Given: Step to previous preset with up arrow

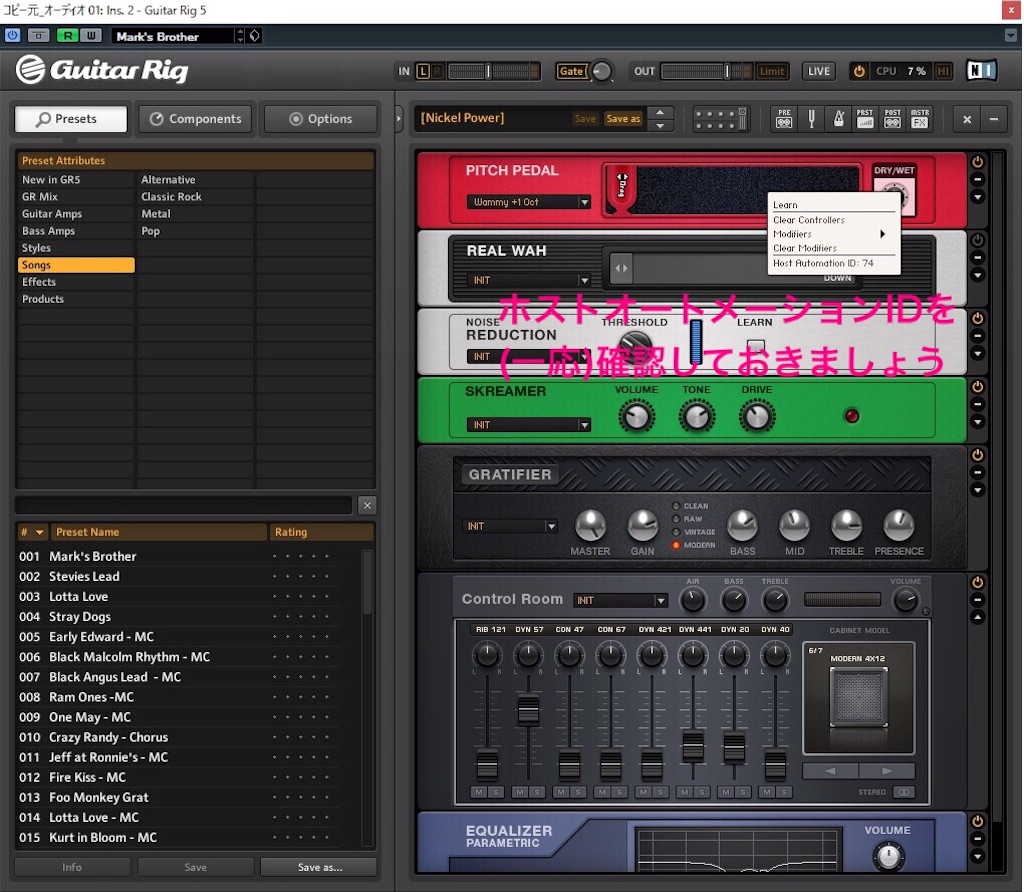Looking at the screenshot, I should click(660, 112).
